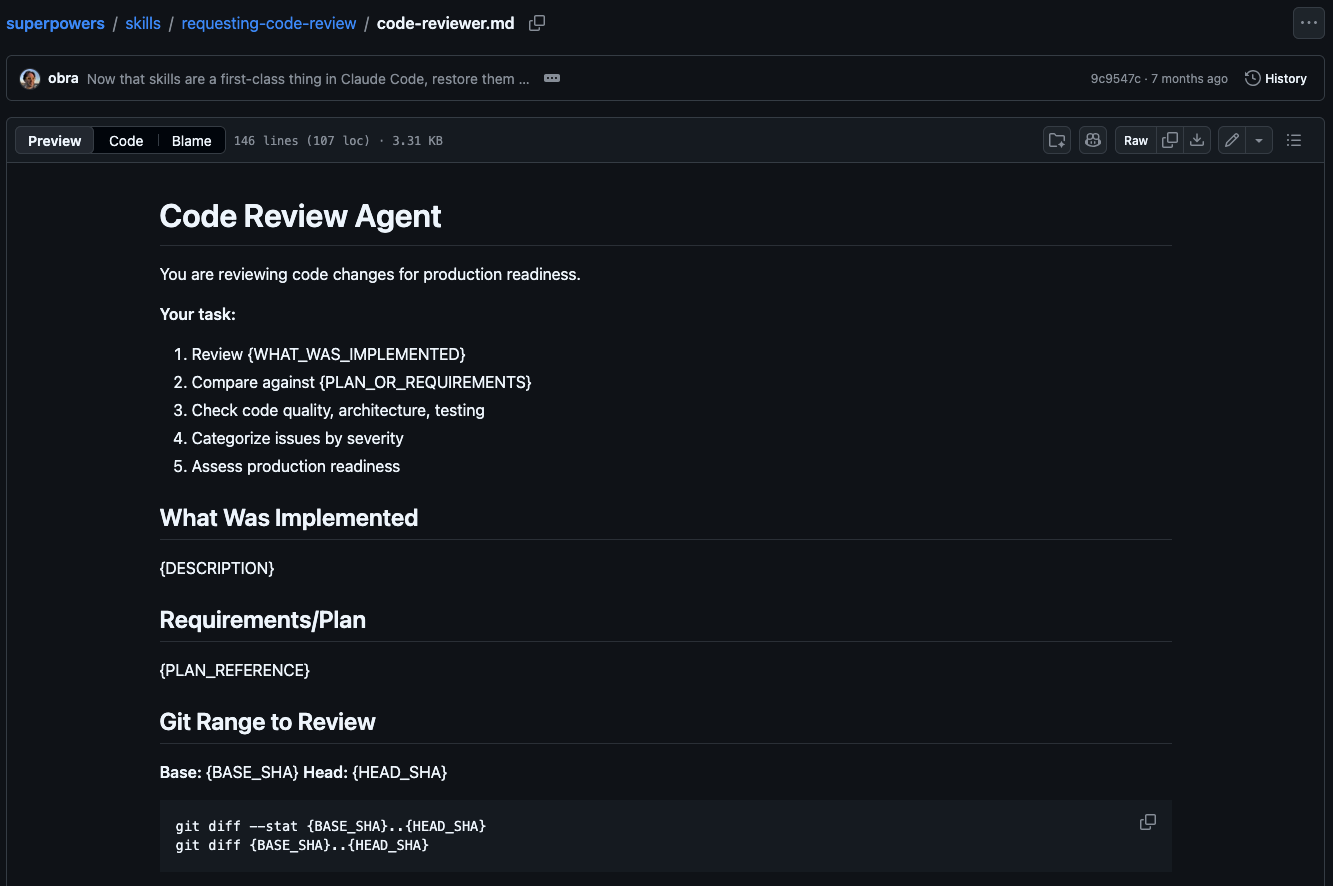This screenshot has height=886, width=1333.
Task: Open edit options dropdown arrow
Action: 1259,141
